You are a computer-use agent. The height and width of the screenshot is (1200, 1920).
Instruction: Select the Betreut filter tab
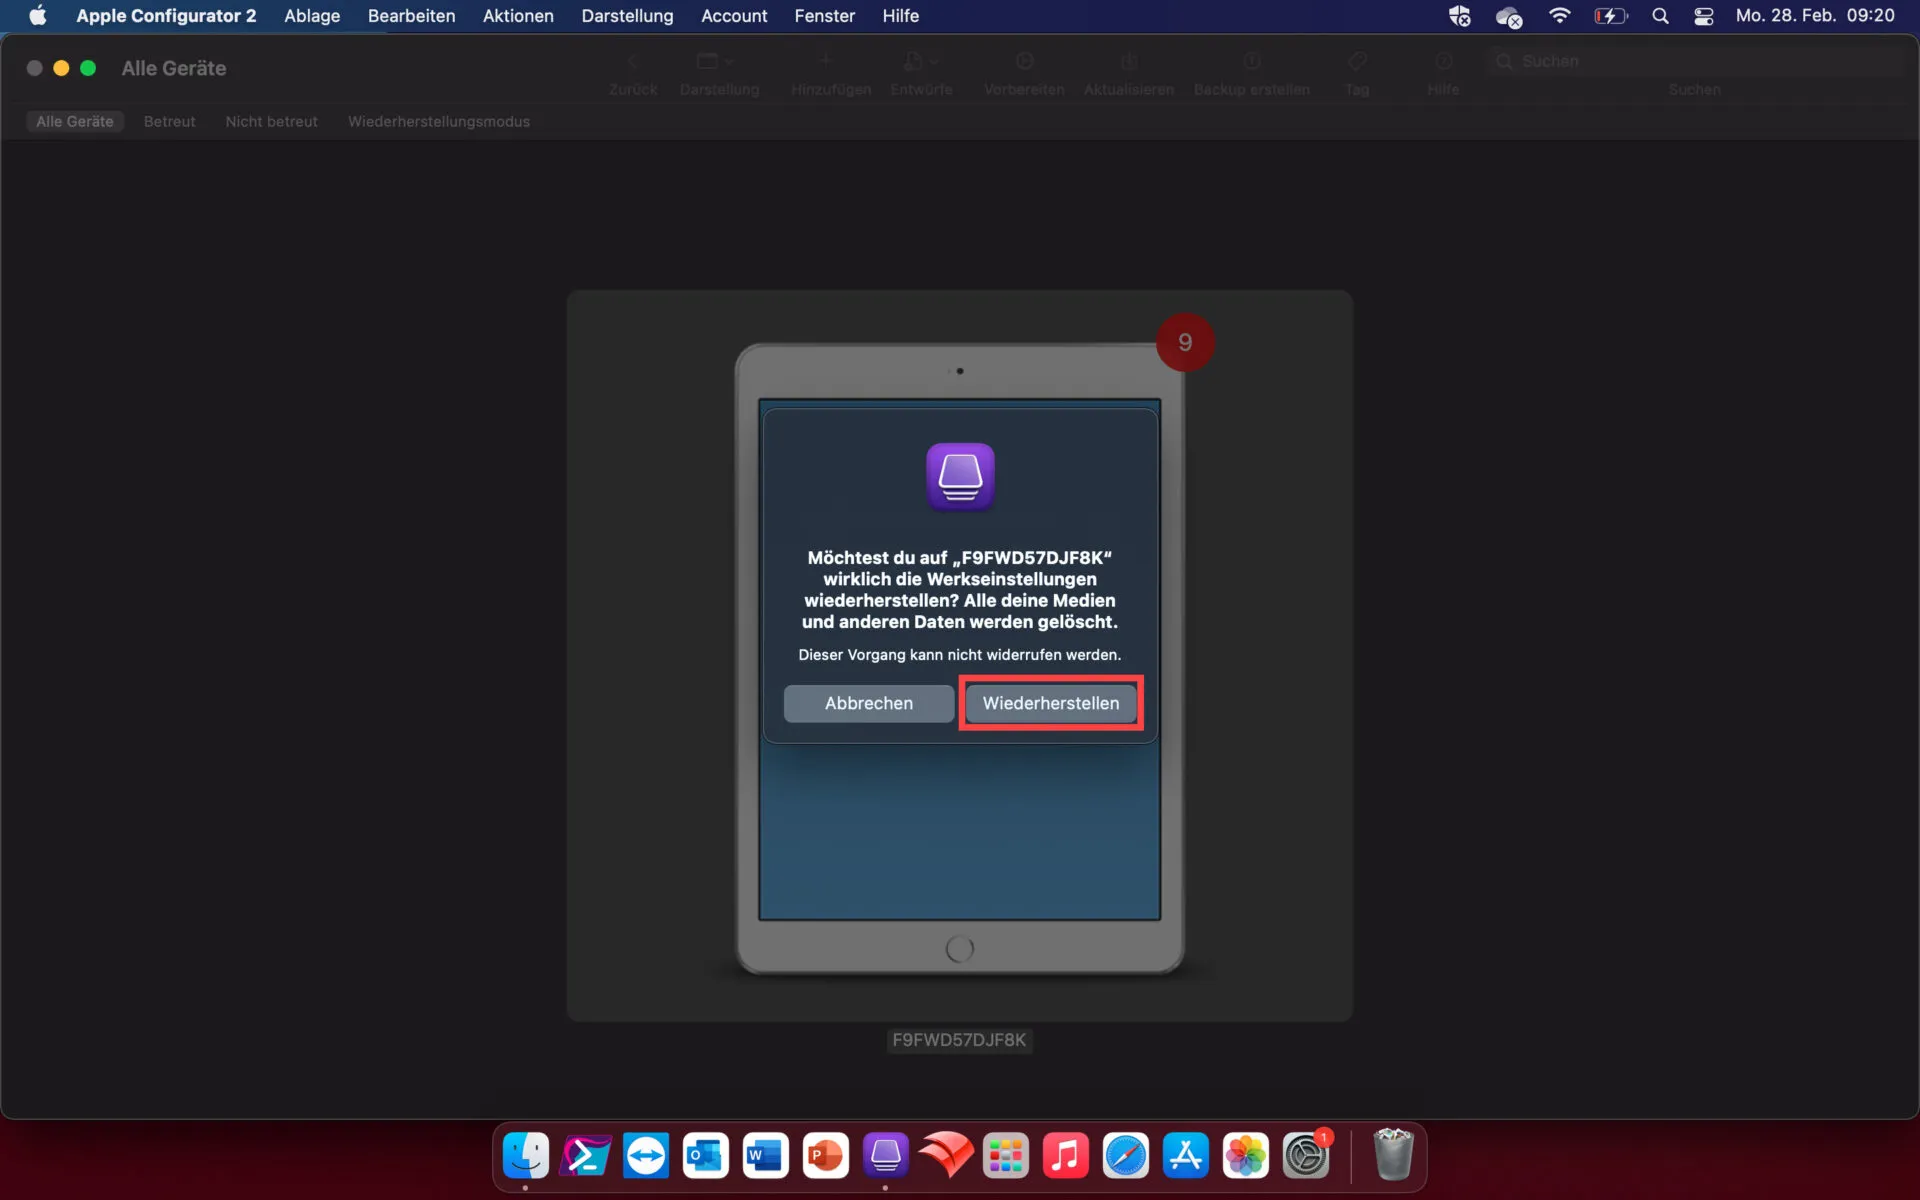169,121
